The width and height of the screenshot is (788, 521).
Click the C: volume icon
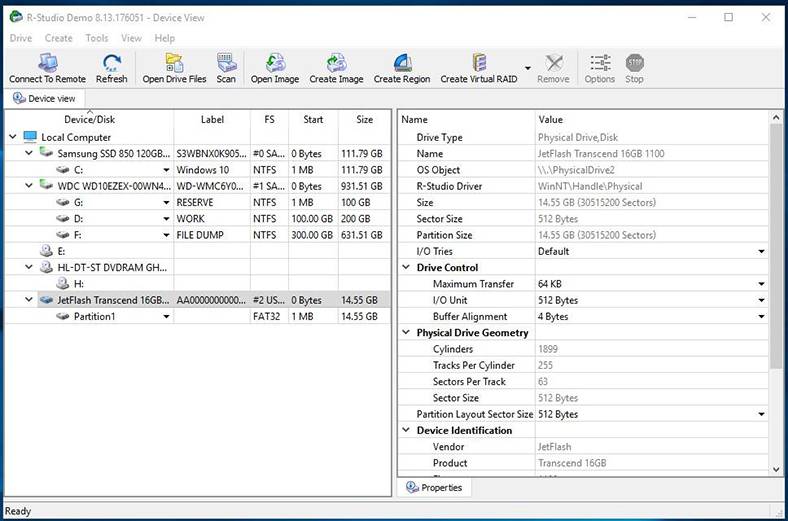[63, 170]
